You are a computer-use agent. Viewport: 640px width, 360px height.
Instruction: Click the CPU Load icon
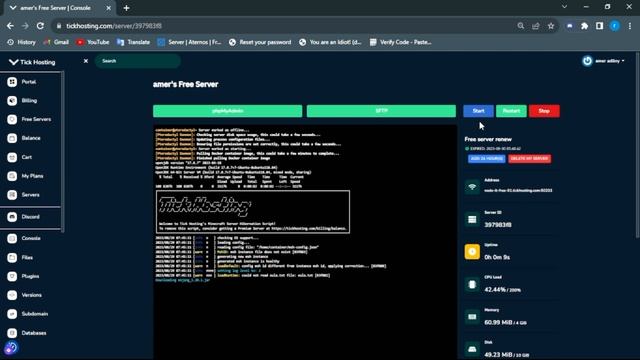(x=472, y=284)
